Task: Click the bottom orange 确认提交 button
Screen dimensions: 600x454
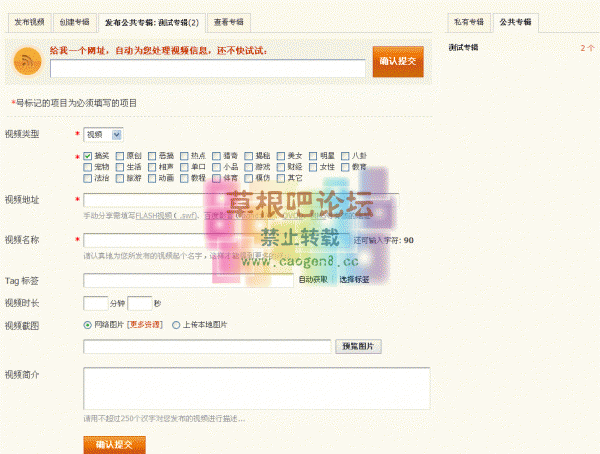Action: coord(114,443)
